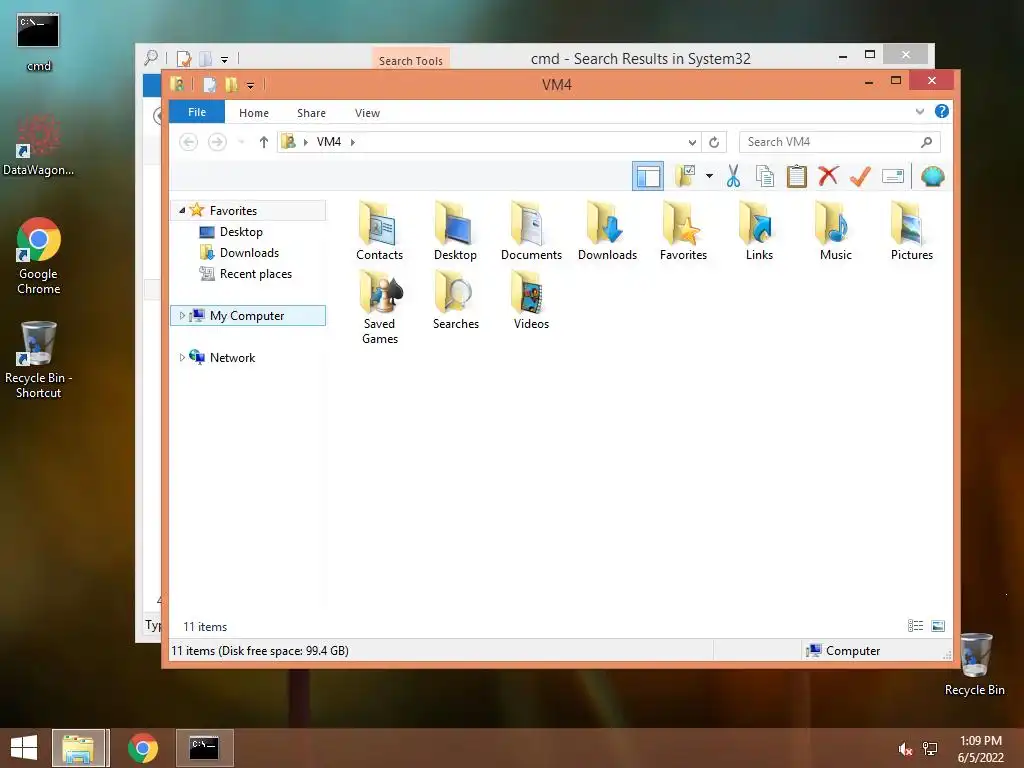This screenshot has width=1024, height=768.
Task: Click New folder icon in VM4 title bar
Action: pyautogui.click(x=231, y=85)
